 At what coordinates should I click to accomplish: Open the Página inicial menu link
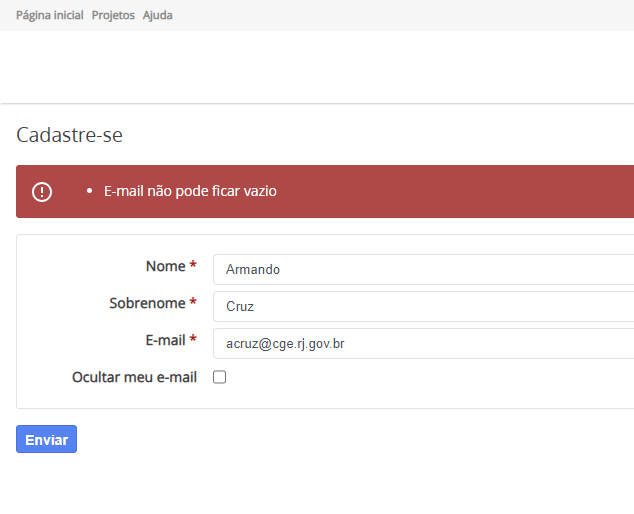tap(50, 15)
